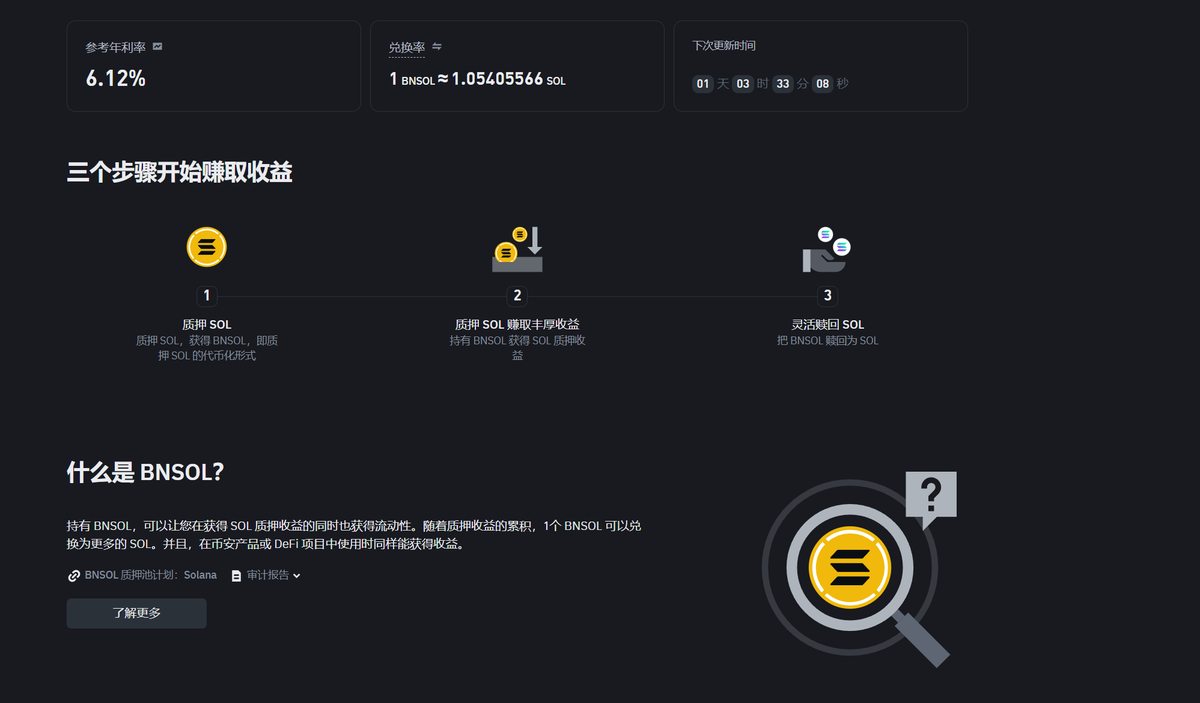The width and height of the screenshot is (1200, 703).
Task: Click the chain link icon before BNSOL 质押池计划
Action: (74, 576)
